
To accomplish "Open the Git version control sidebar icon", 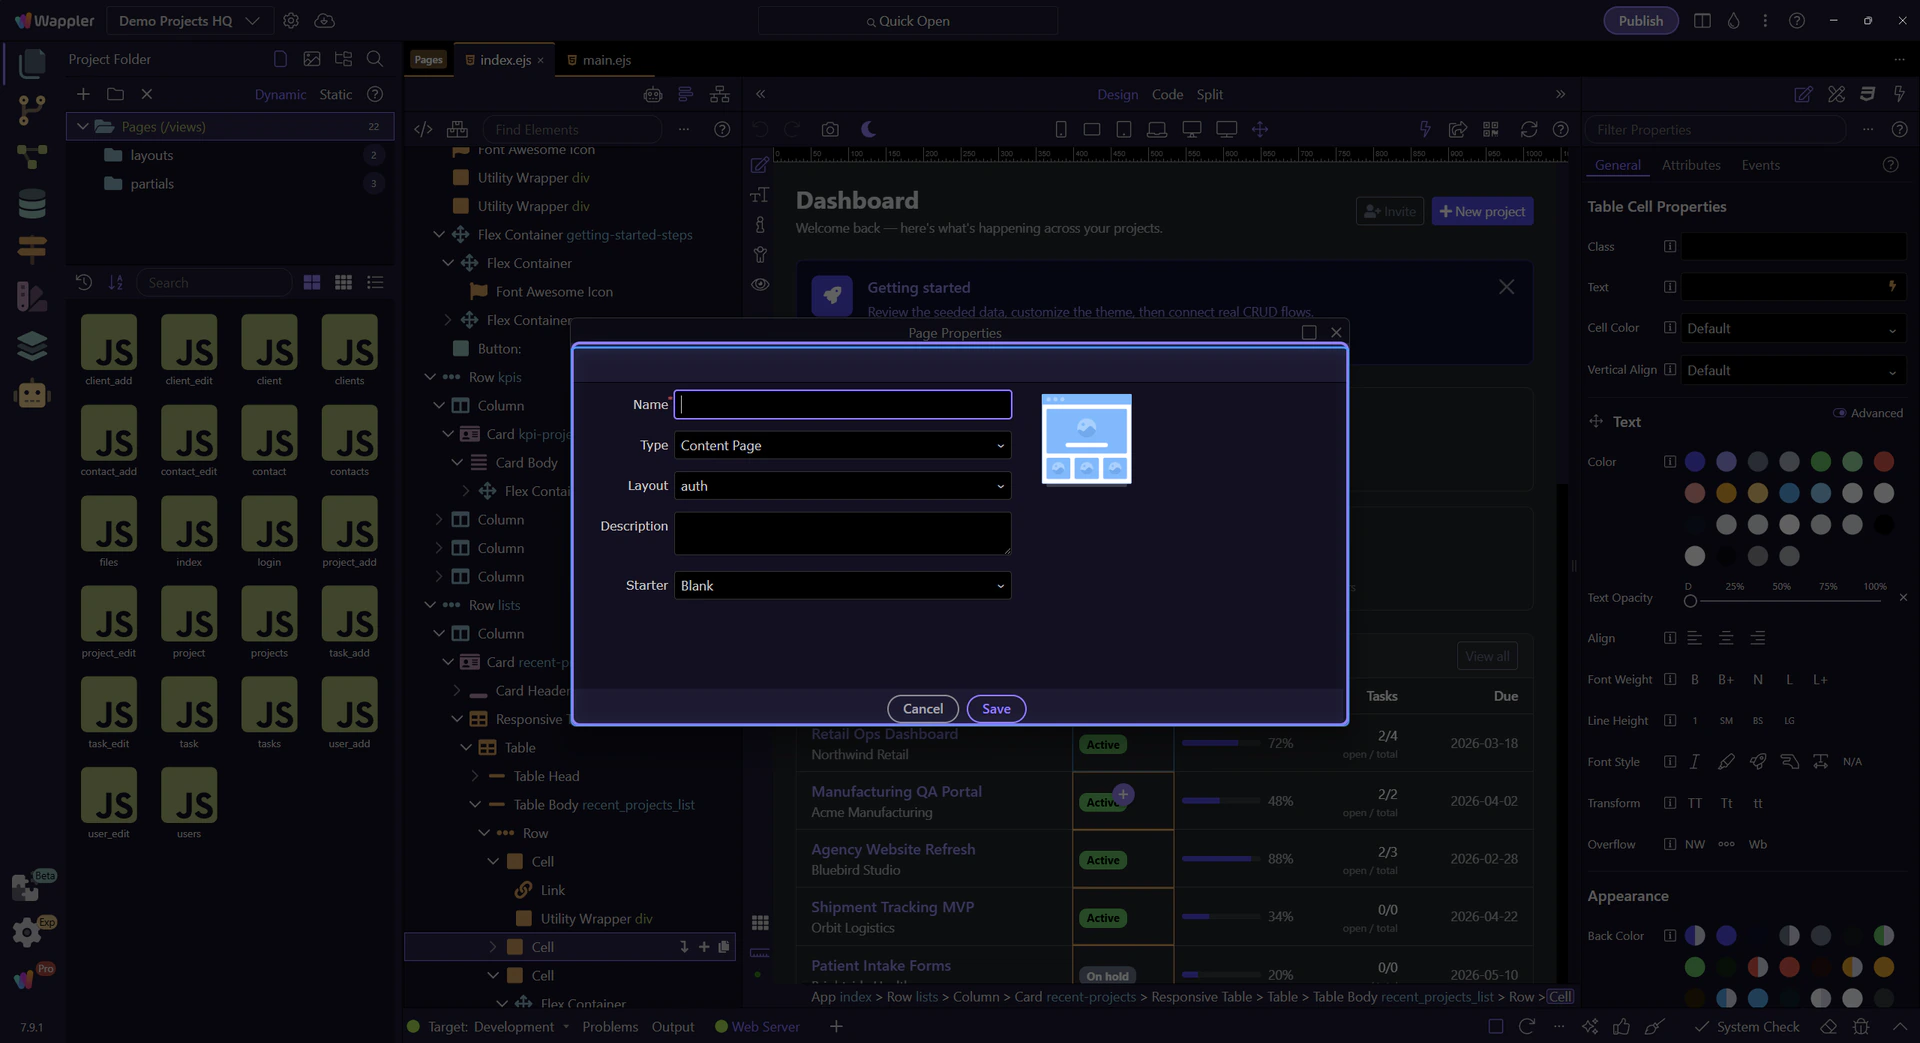I will [x=32, y=110].
